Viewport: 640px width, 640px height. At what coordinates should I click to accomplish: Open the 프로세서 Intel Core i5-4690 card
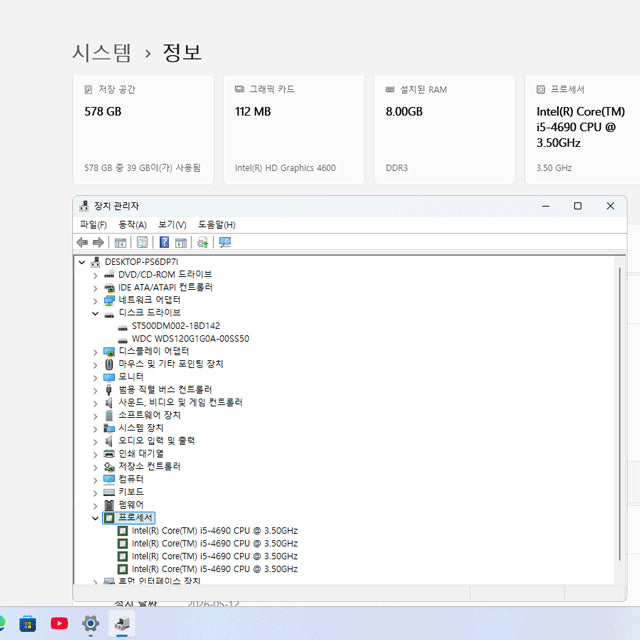(x=582, y=129)
